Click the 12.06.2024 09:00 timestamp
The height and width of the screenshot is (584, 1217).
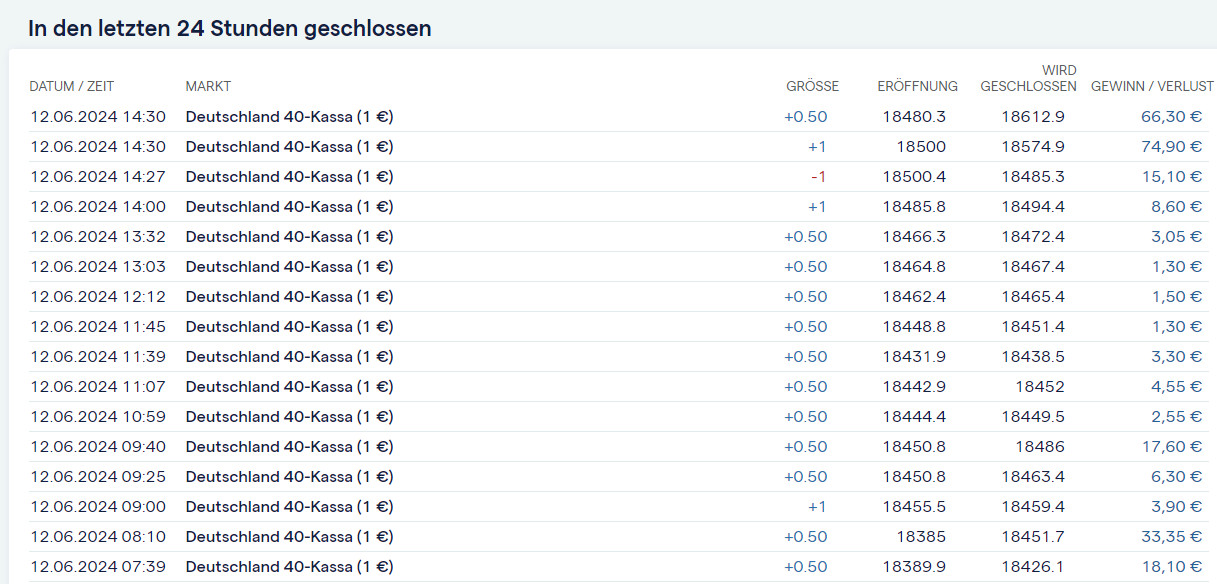pyautogui.click(x=98, y=507)
